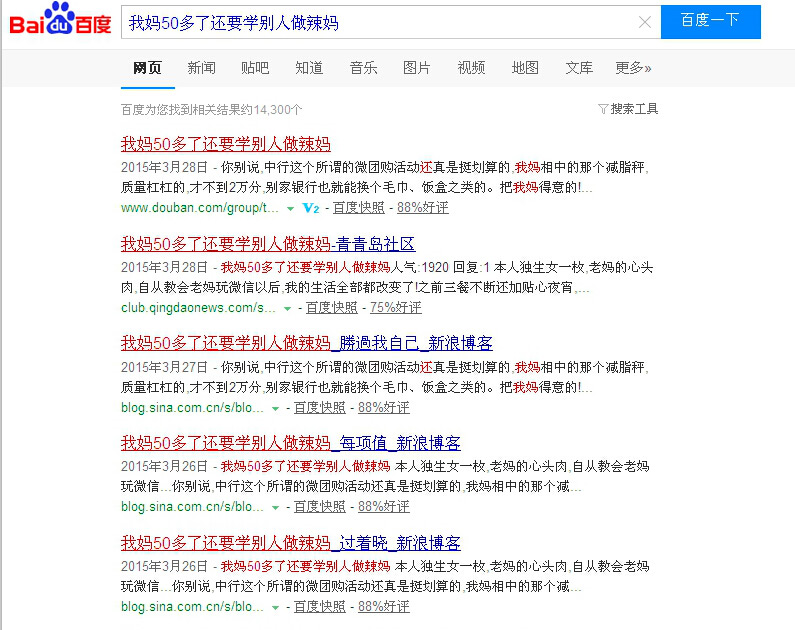
Task: Click the result count text 约14,300个
Action: [x=272, y=110]
